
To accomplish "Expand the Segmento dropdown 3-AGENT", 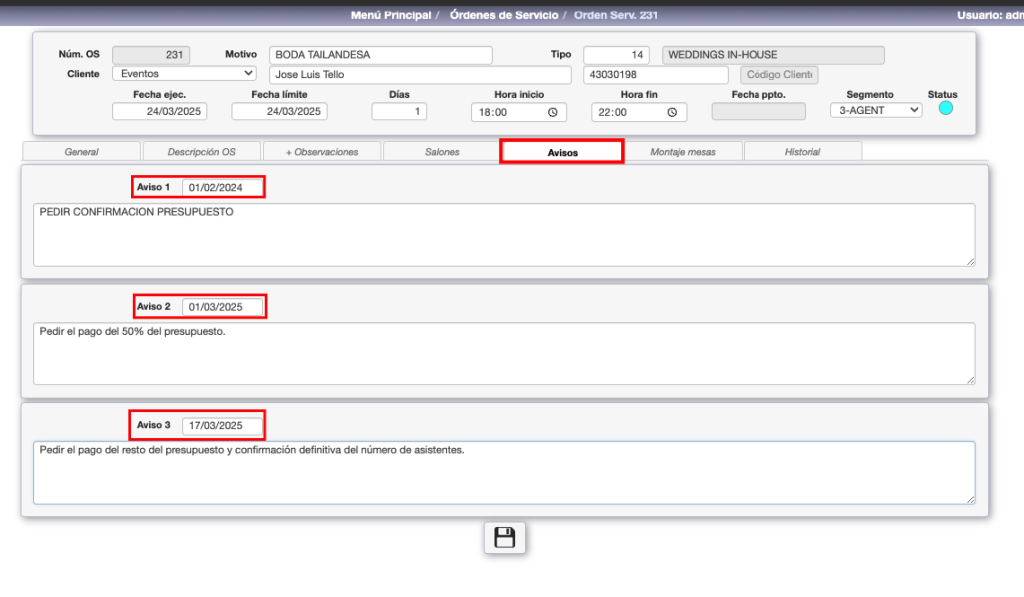I will [876, 110].
